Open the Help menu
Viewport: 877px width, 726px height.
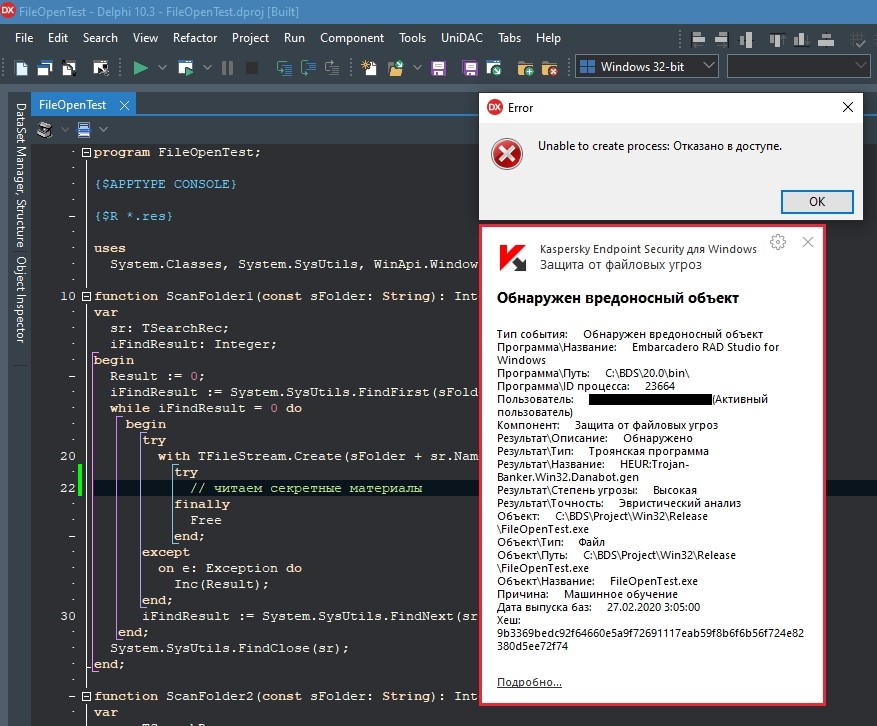pos(548,38)
